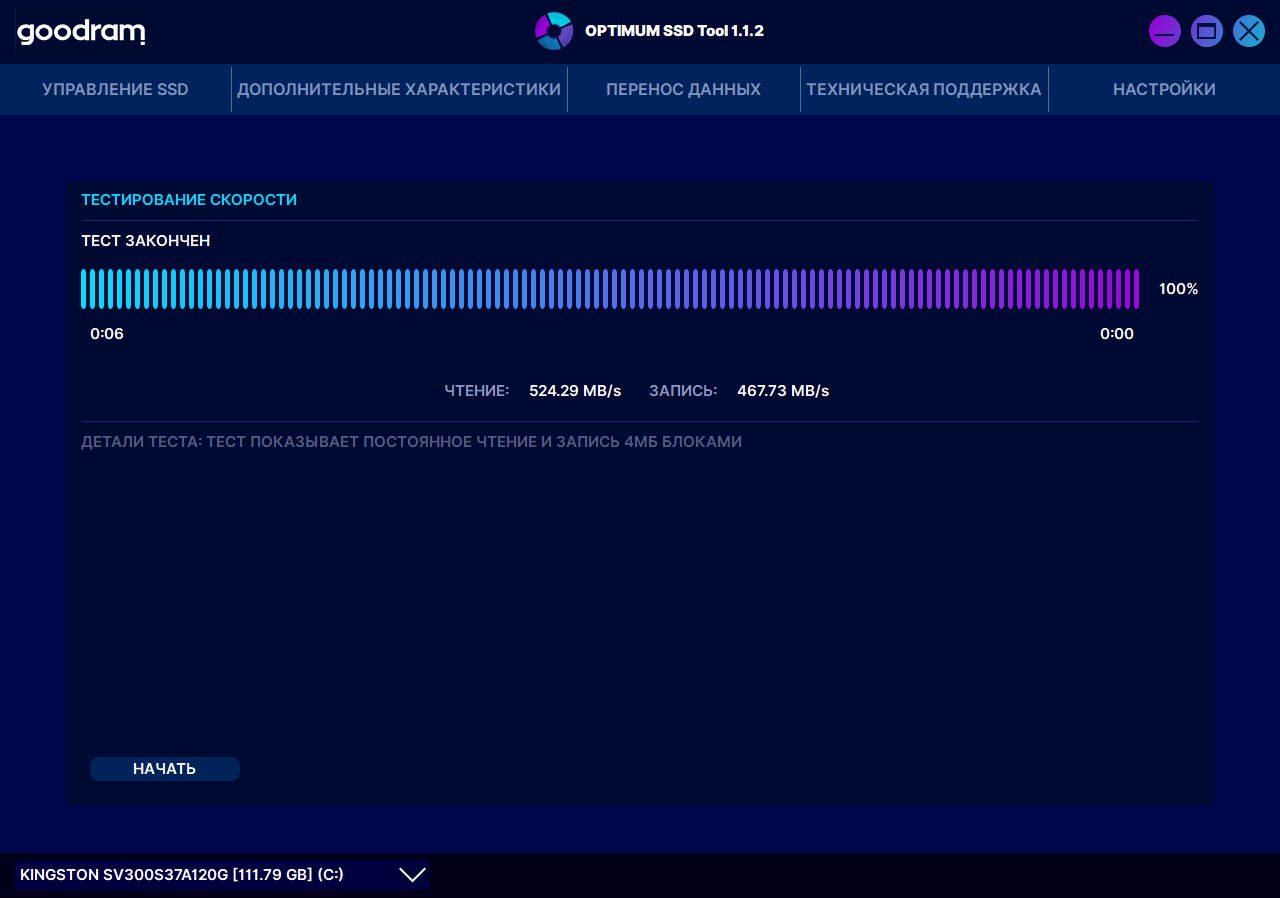Click the 0:00 remaining time
This screenshot has width=1280, height=898.
tap(1117, 334)
